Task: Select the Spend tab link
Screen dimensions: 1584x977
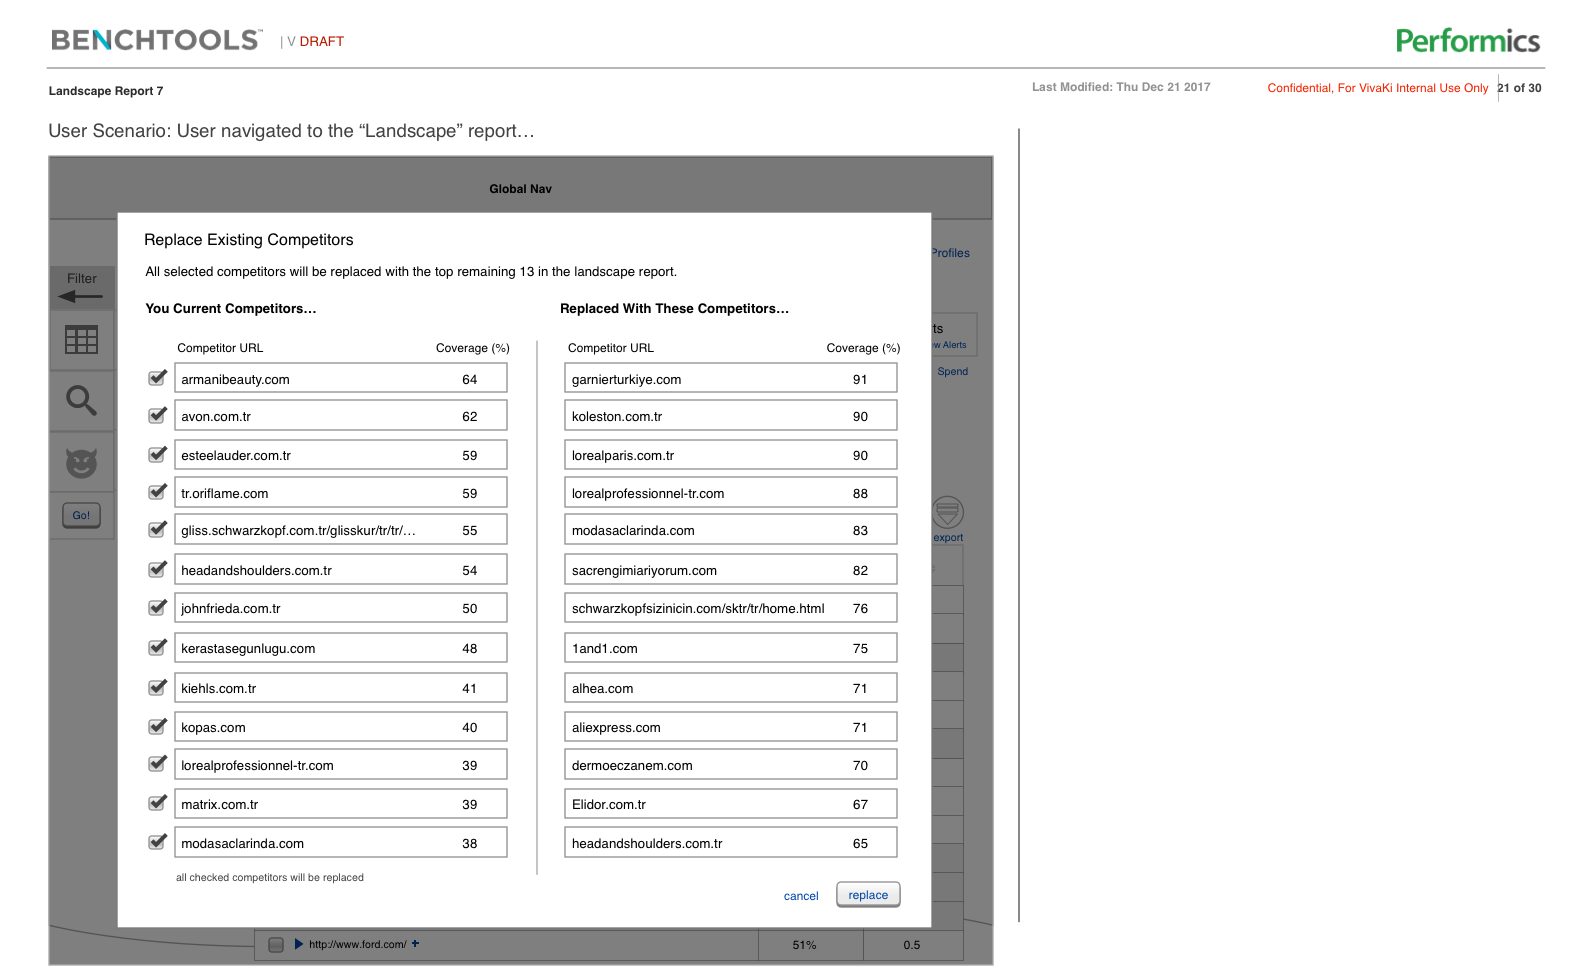Action: (952, 371)
